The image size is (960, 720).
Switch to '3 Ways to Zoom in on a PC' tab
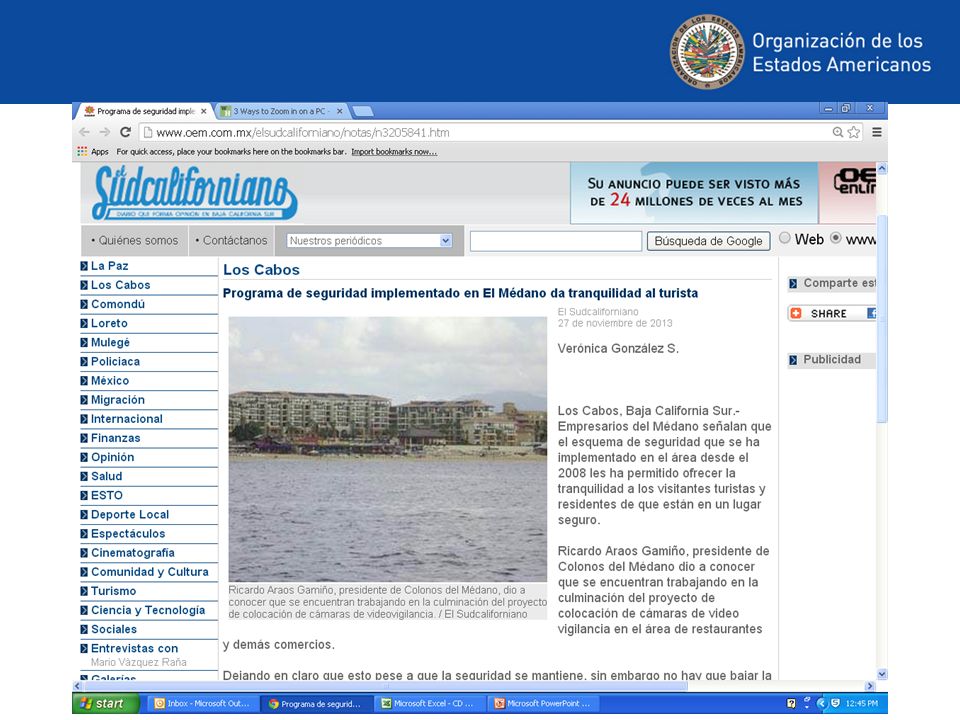pos(280,111)
